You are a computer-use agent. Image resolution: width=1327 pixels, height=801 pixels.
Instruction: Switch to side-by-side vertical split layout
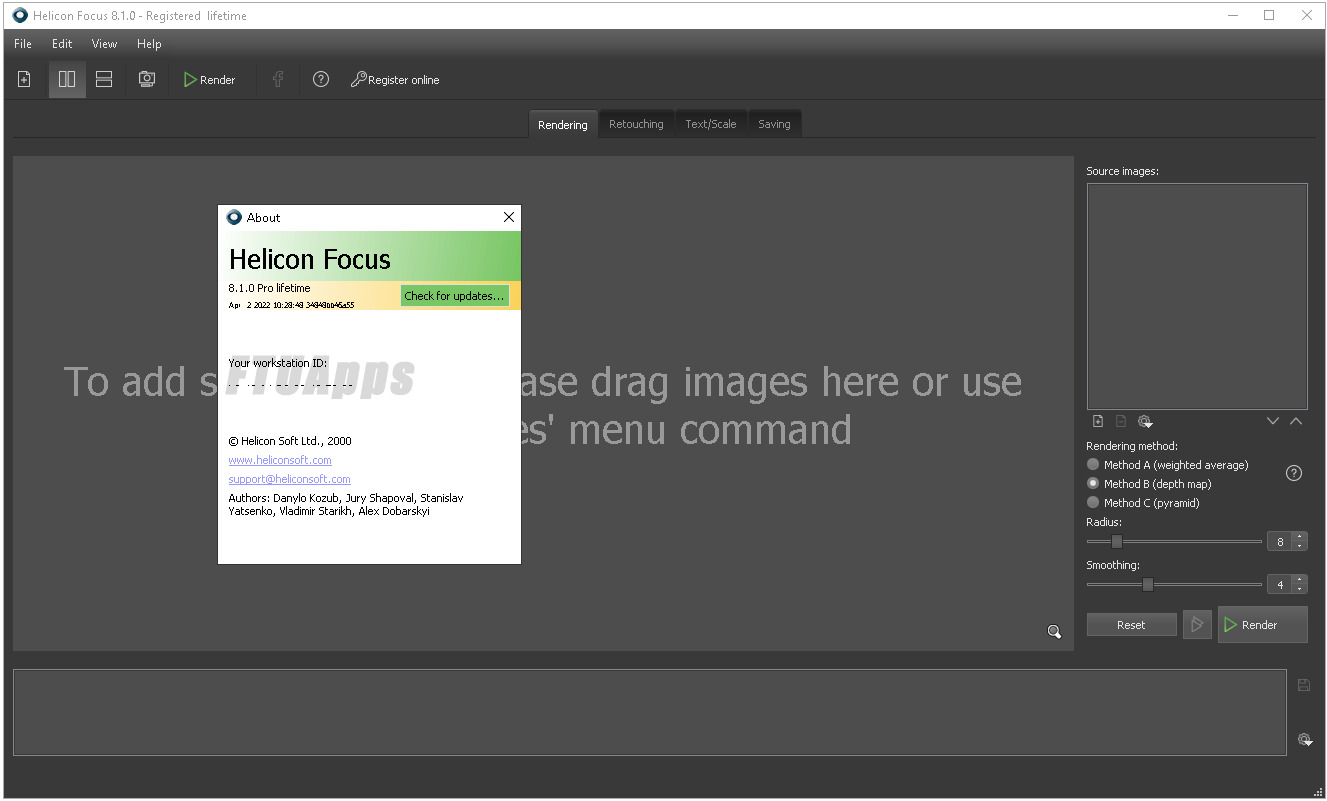tap(67, 79)
